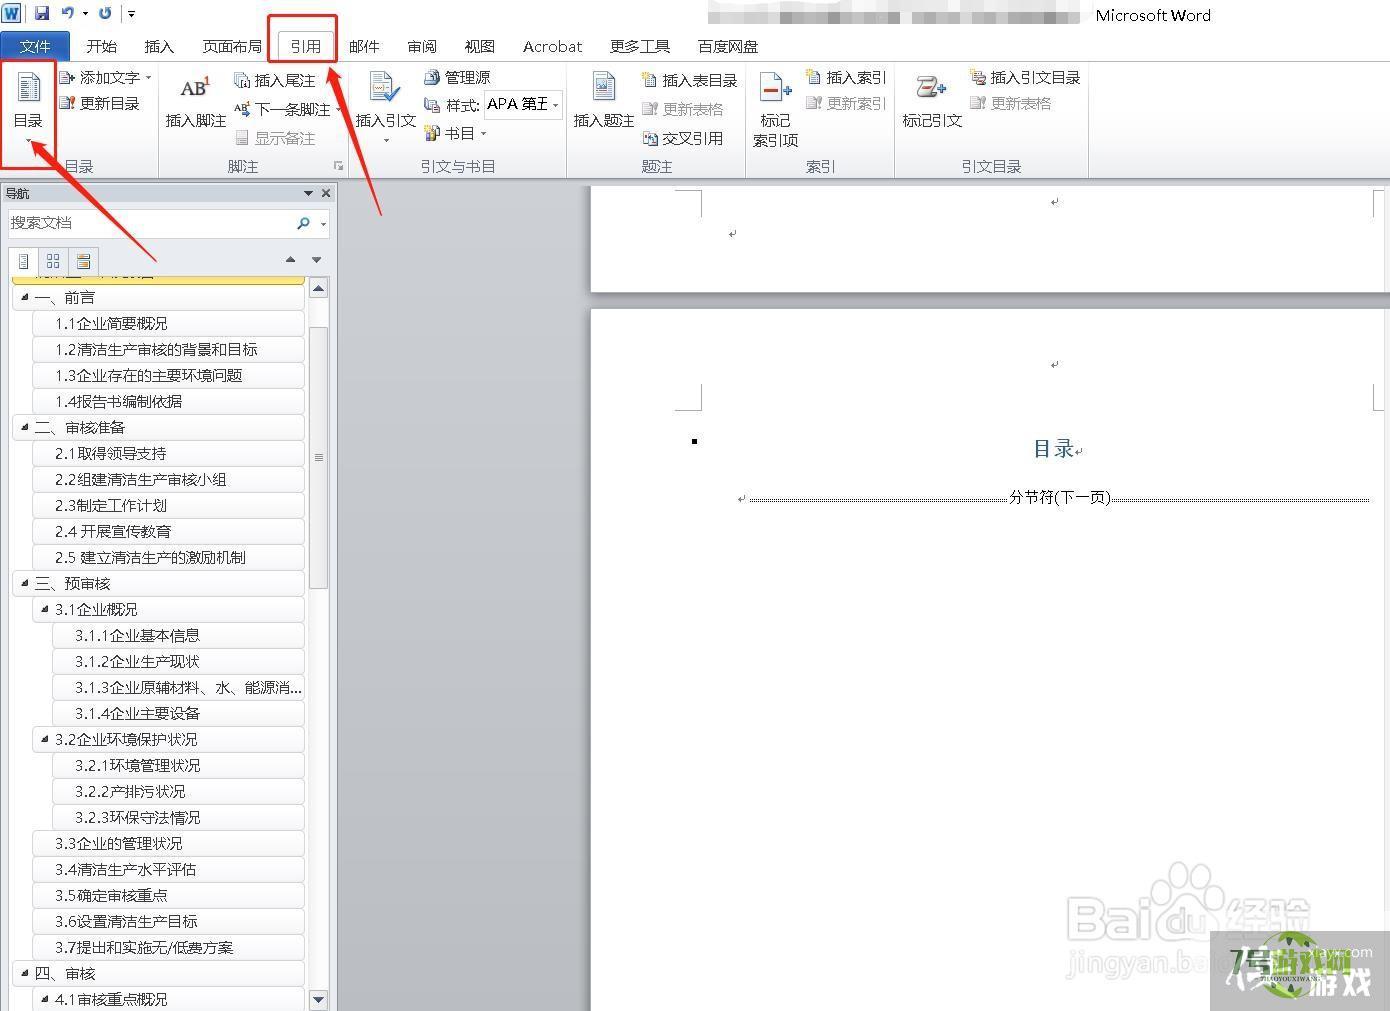
Task: Switch to the 视图 tab
Action: coord(480,46)
